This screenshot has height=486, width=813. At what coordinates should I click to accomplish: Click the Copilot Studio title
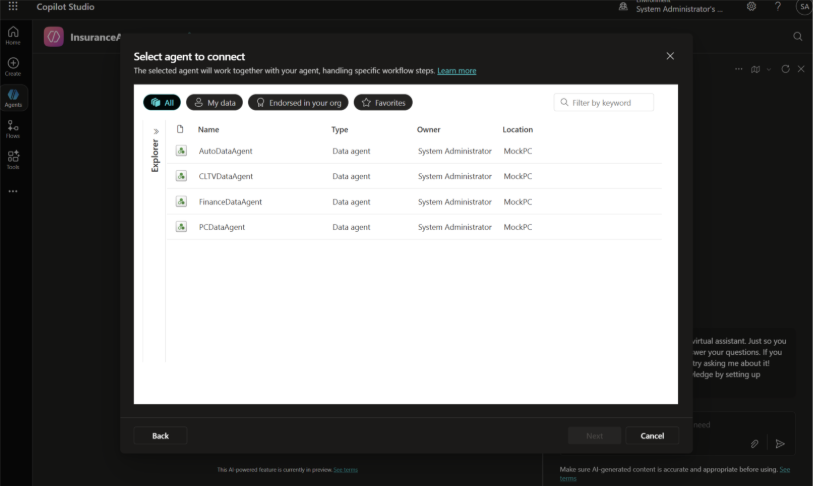pyautogui.click(x=65, y=7)
